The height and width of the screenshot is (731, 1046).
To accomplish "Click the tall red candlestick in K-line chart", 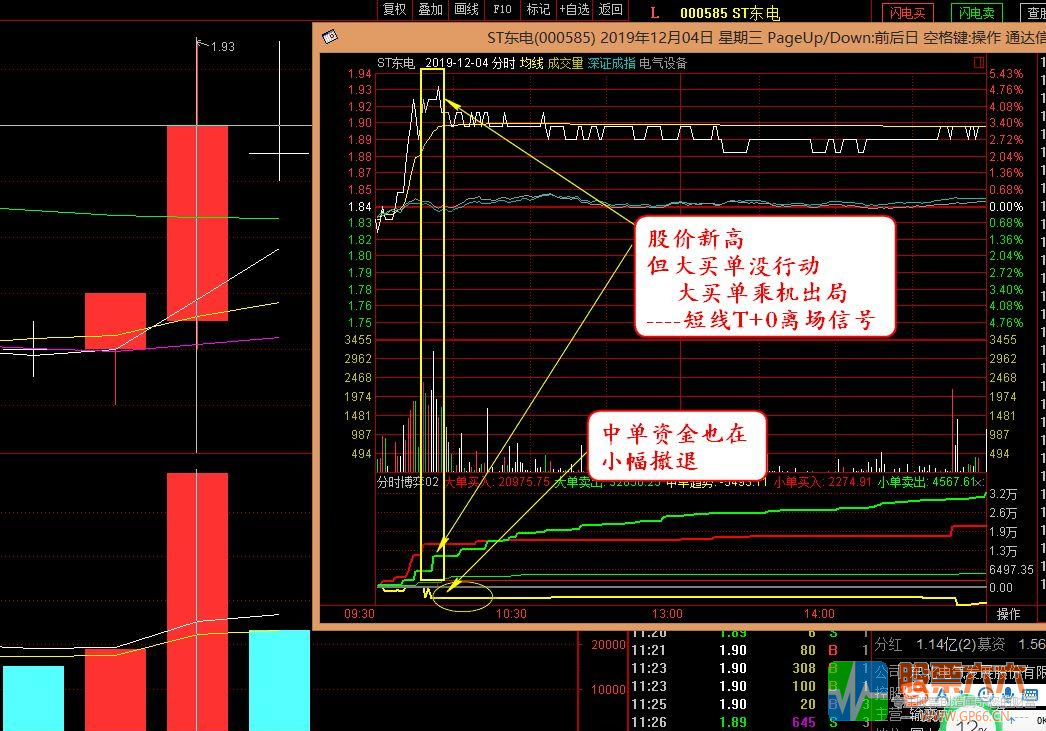I will pos(197,223).
